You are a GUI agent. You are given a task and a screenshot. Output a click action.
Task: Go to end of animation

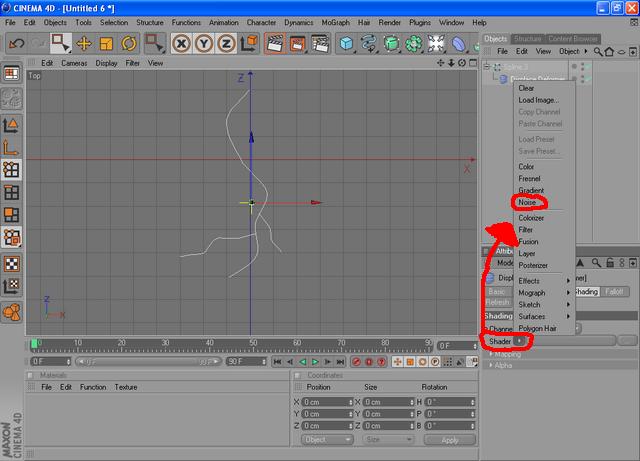pyautogui.click(x=340, y=362)
